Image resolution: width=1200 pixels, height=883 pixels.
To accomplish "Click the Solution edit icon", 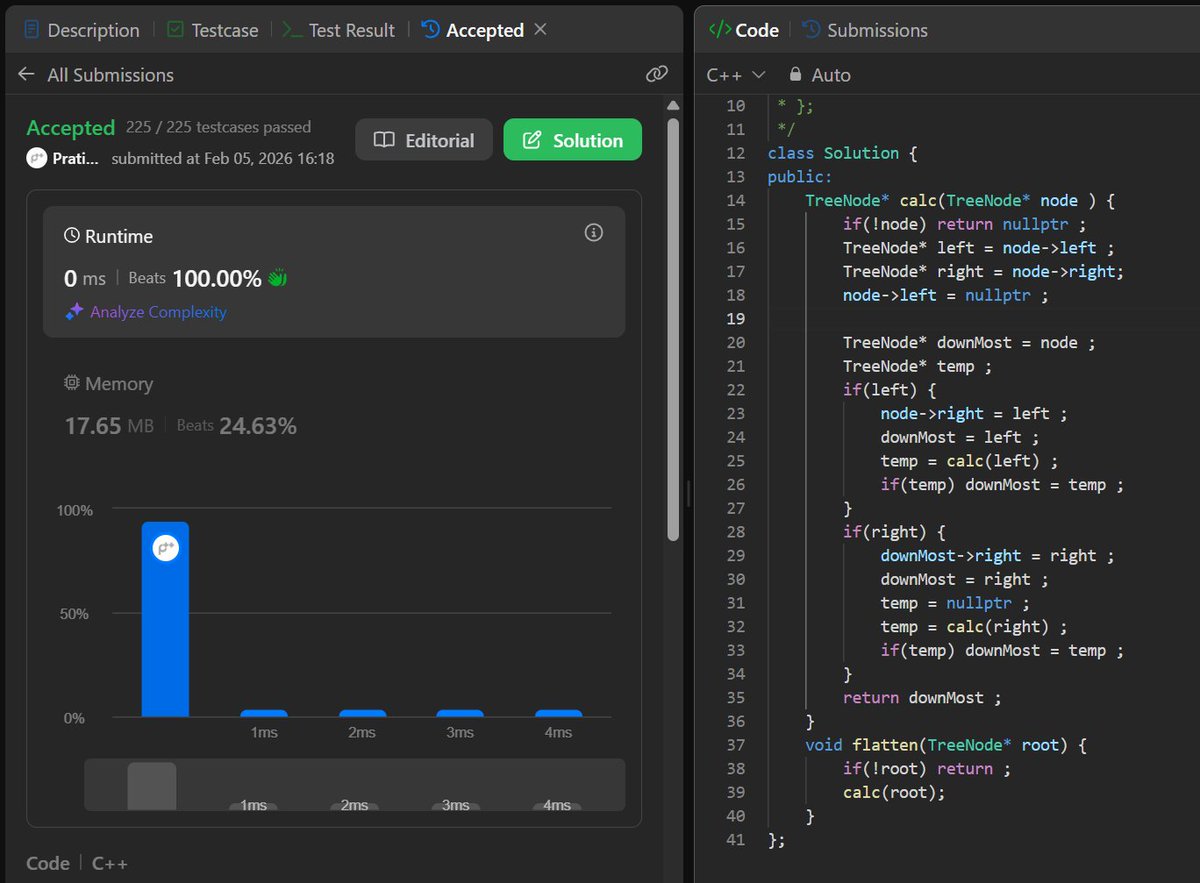I will coord(532,140).
